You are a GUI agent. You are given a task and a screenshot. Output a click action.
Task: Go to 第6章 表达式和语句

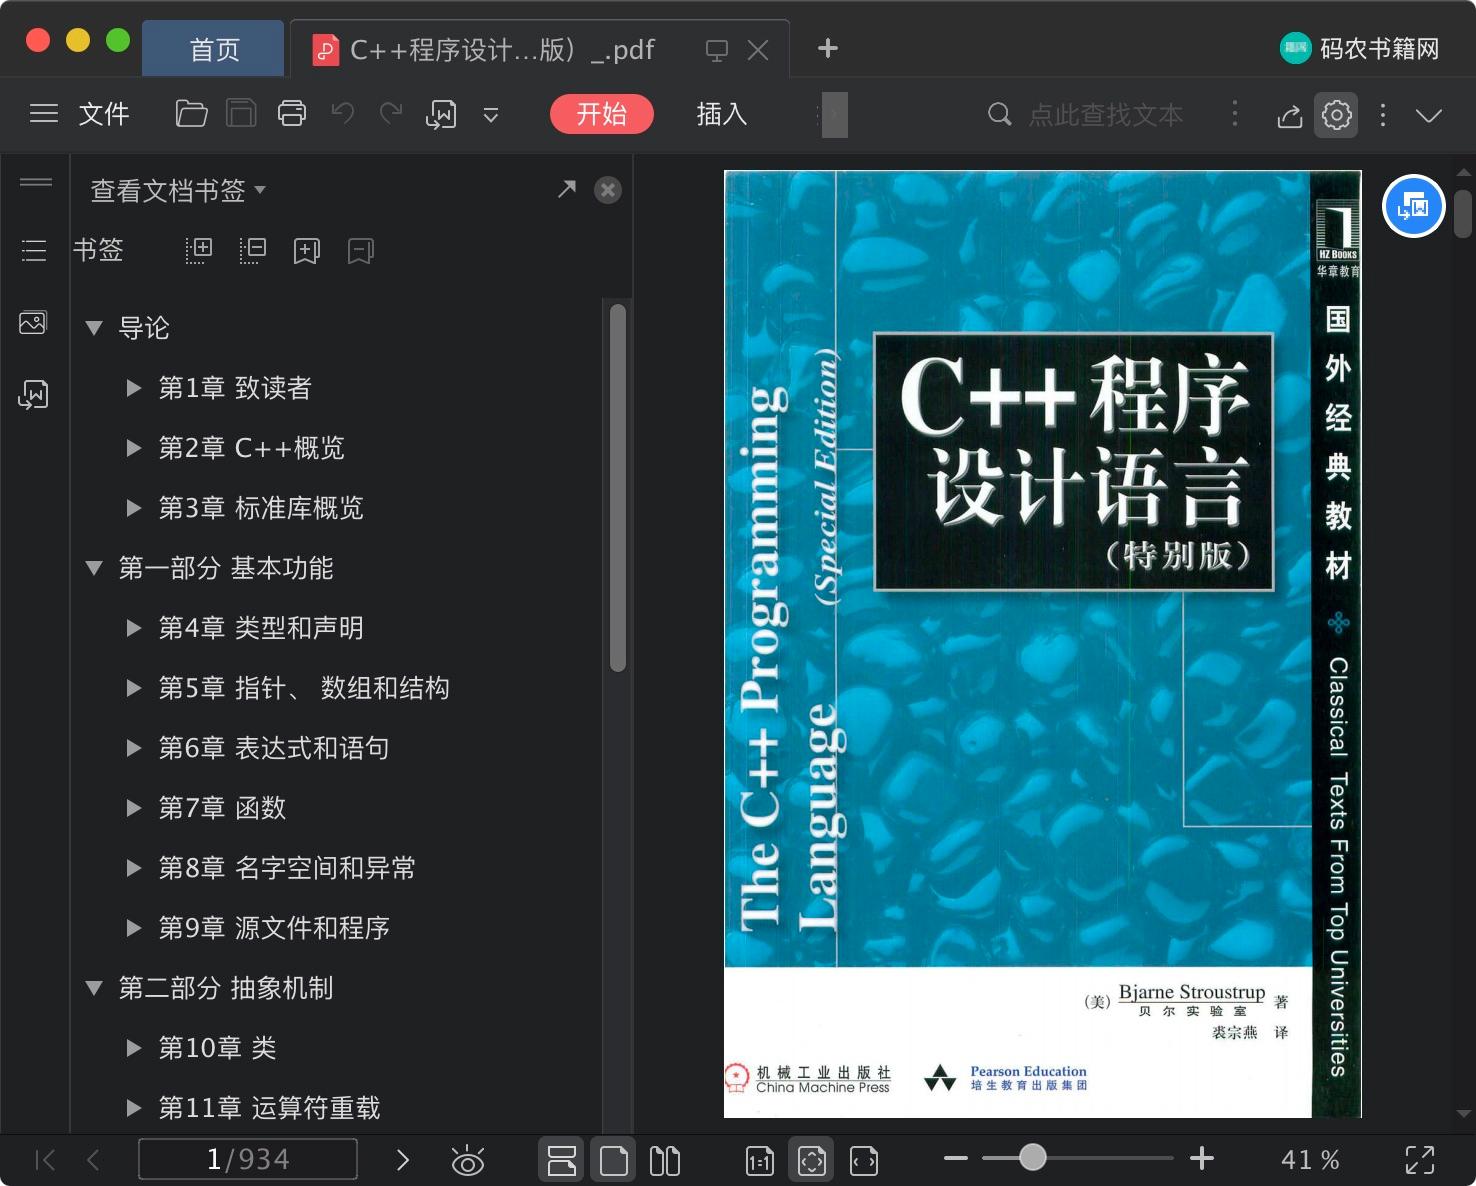274,748
